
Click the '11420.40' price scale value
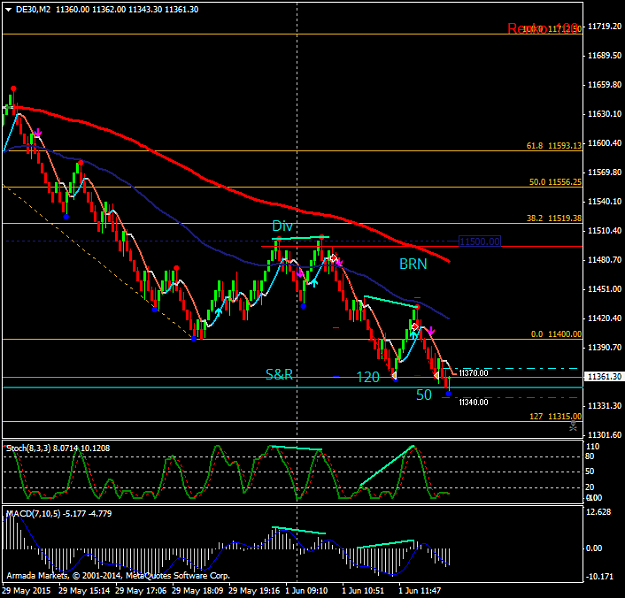tap(605, 318)
